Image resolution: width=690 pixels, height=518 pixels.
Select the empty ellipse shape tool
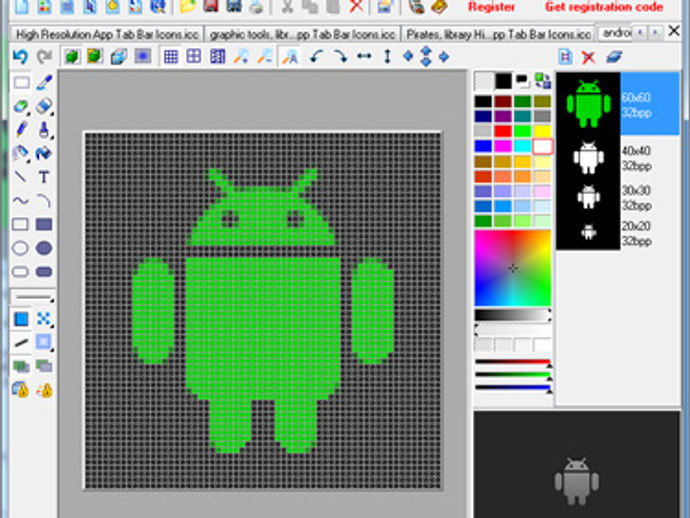pos(20,248)
